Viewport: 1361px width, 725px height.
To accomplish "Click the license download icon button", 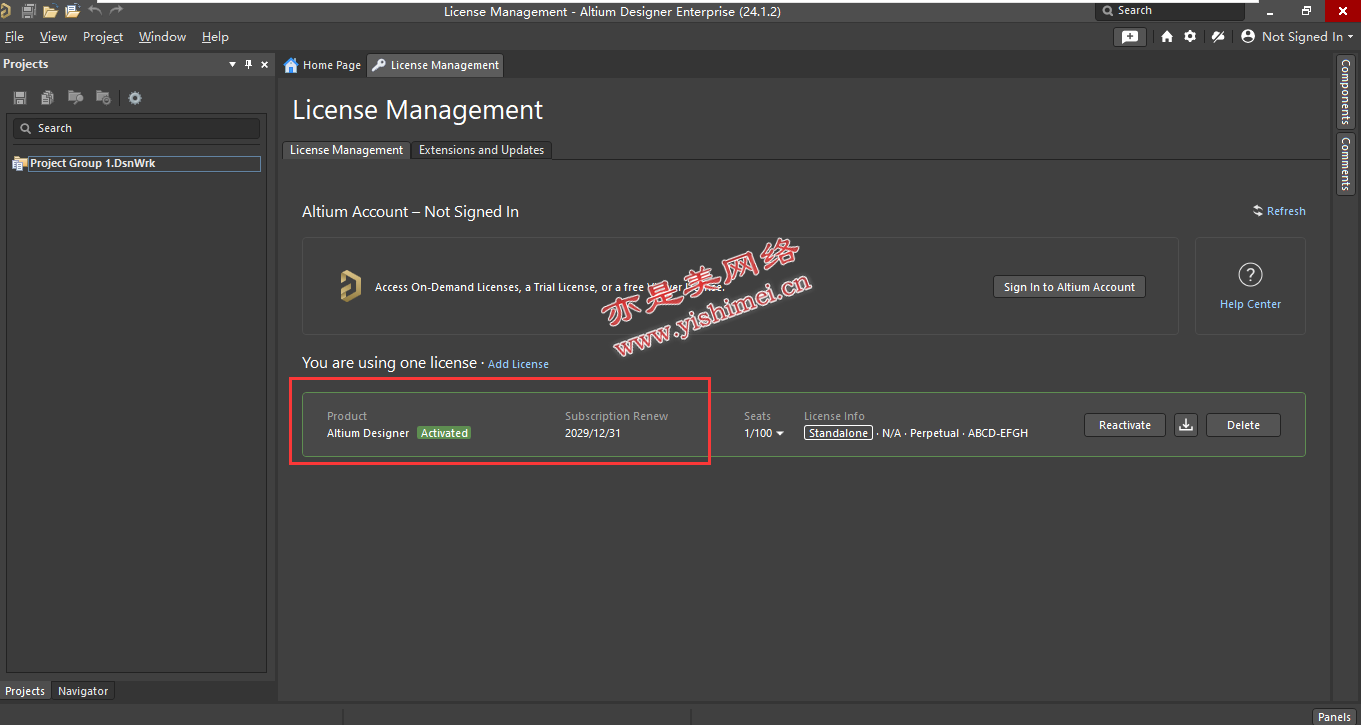I will point(1186,425).
